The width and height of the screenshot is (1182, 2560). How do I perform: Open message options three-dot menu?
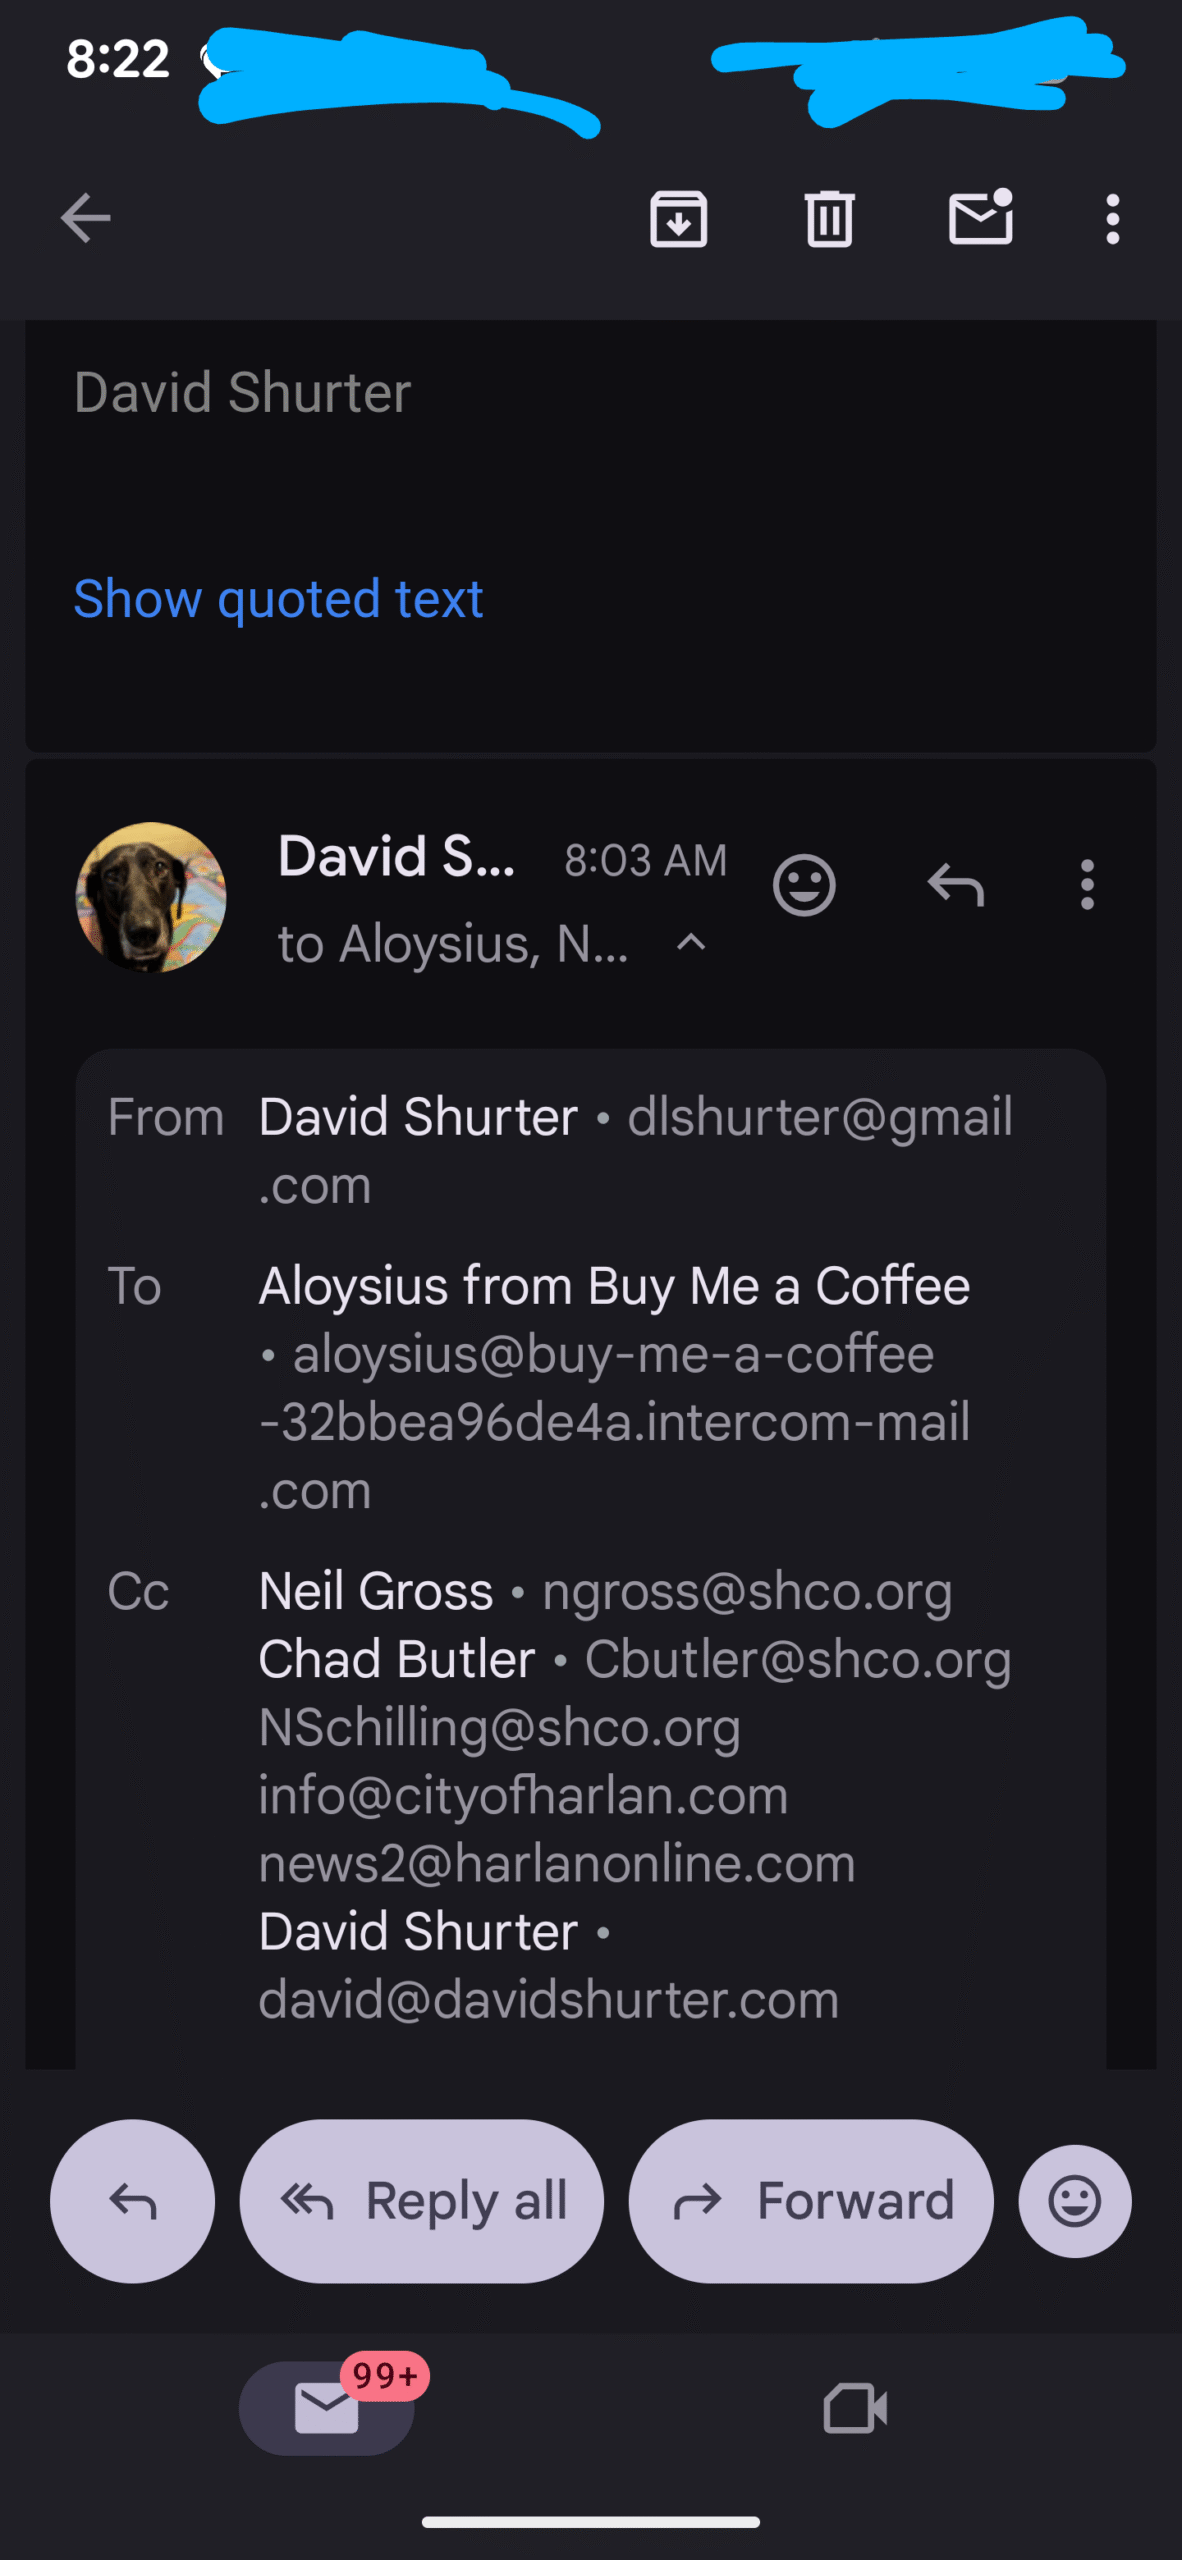tap(1087, 885)
